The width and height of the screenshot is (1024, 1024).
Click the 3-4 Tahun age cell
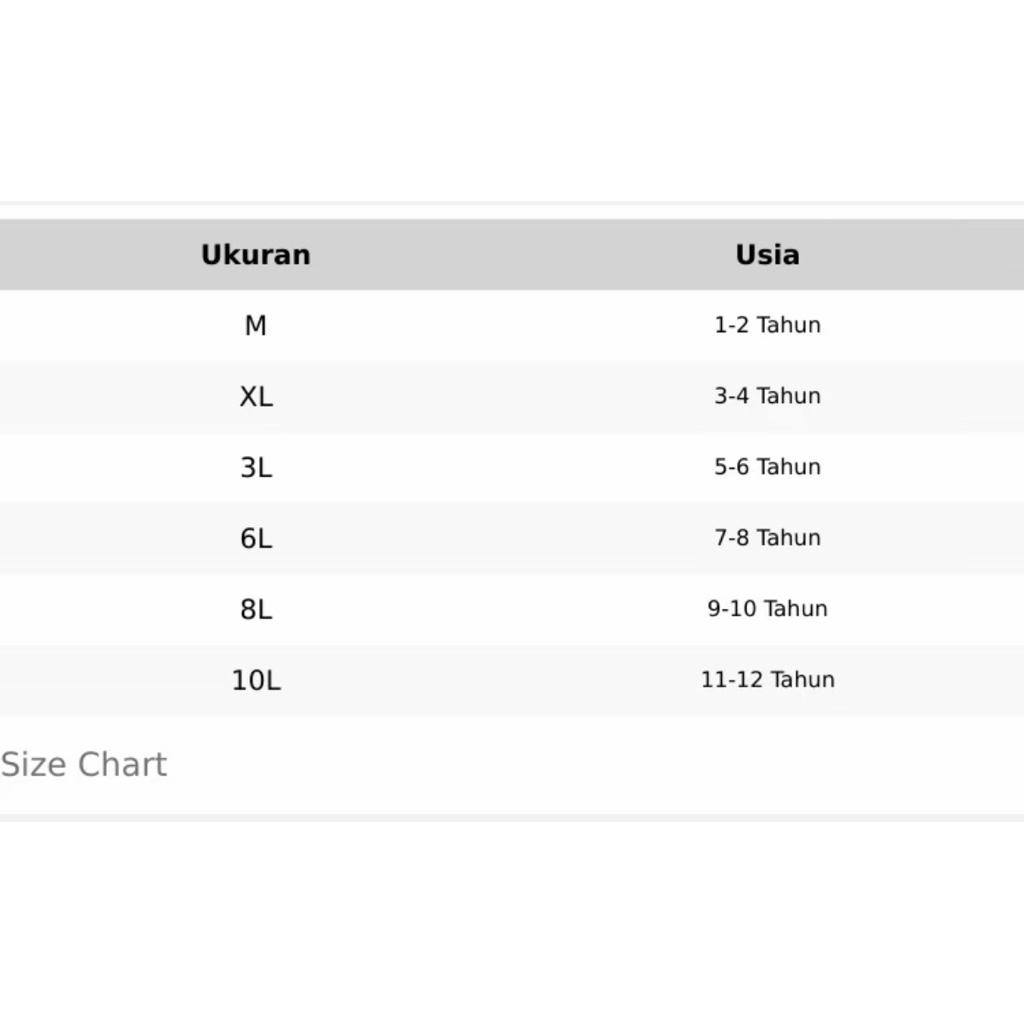(x=767, y=396)
